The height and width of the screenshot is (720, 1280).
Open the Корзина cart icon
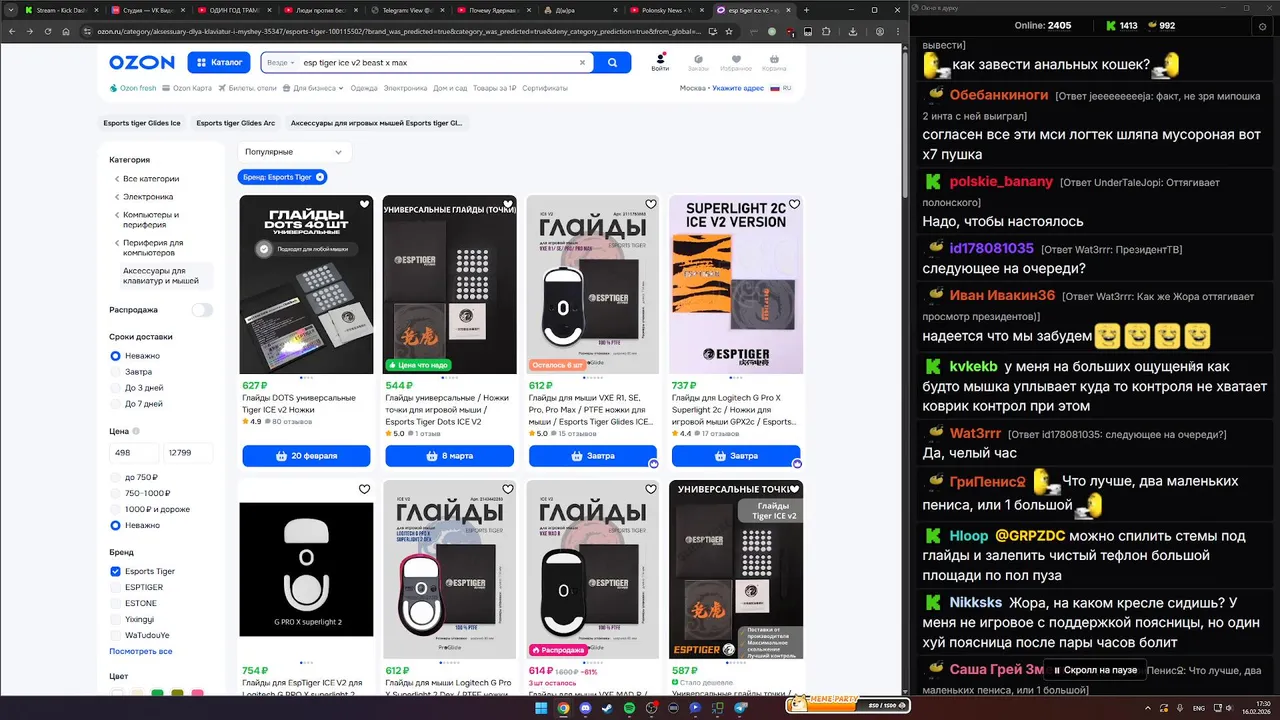click(x=774, y=62)
